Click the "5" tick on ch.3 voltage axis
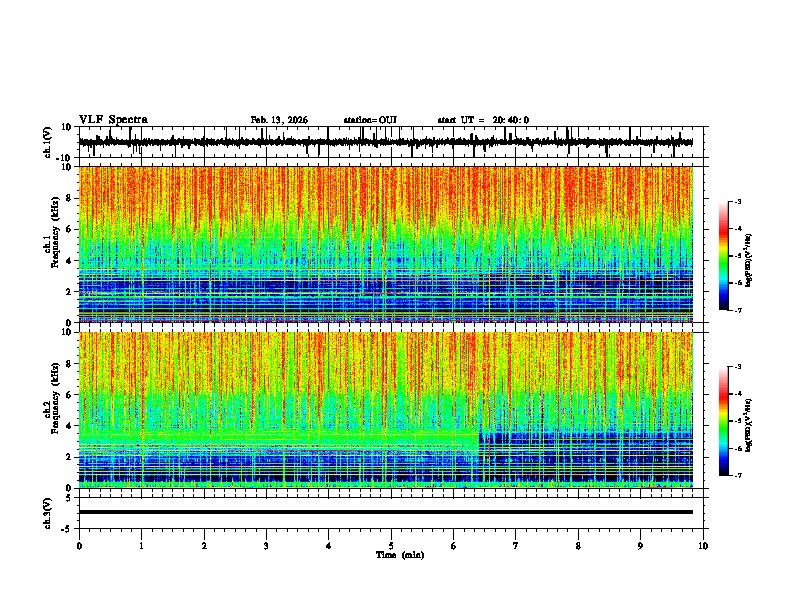 pos(69,498)
